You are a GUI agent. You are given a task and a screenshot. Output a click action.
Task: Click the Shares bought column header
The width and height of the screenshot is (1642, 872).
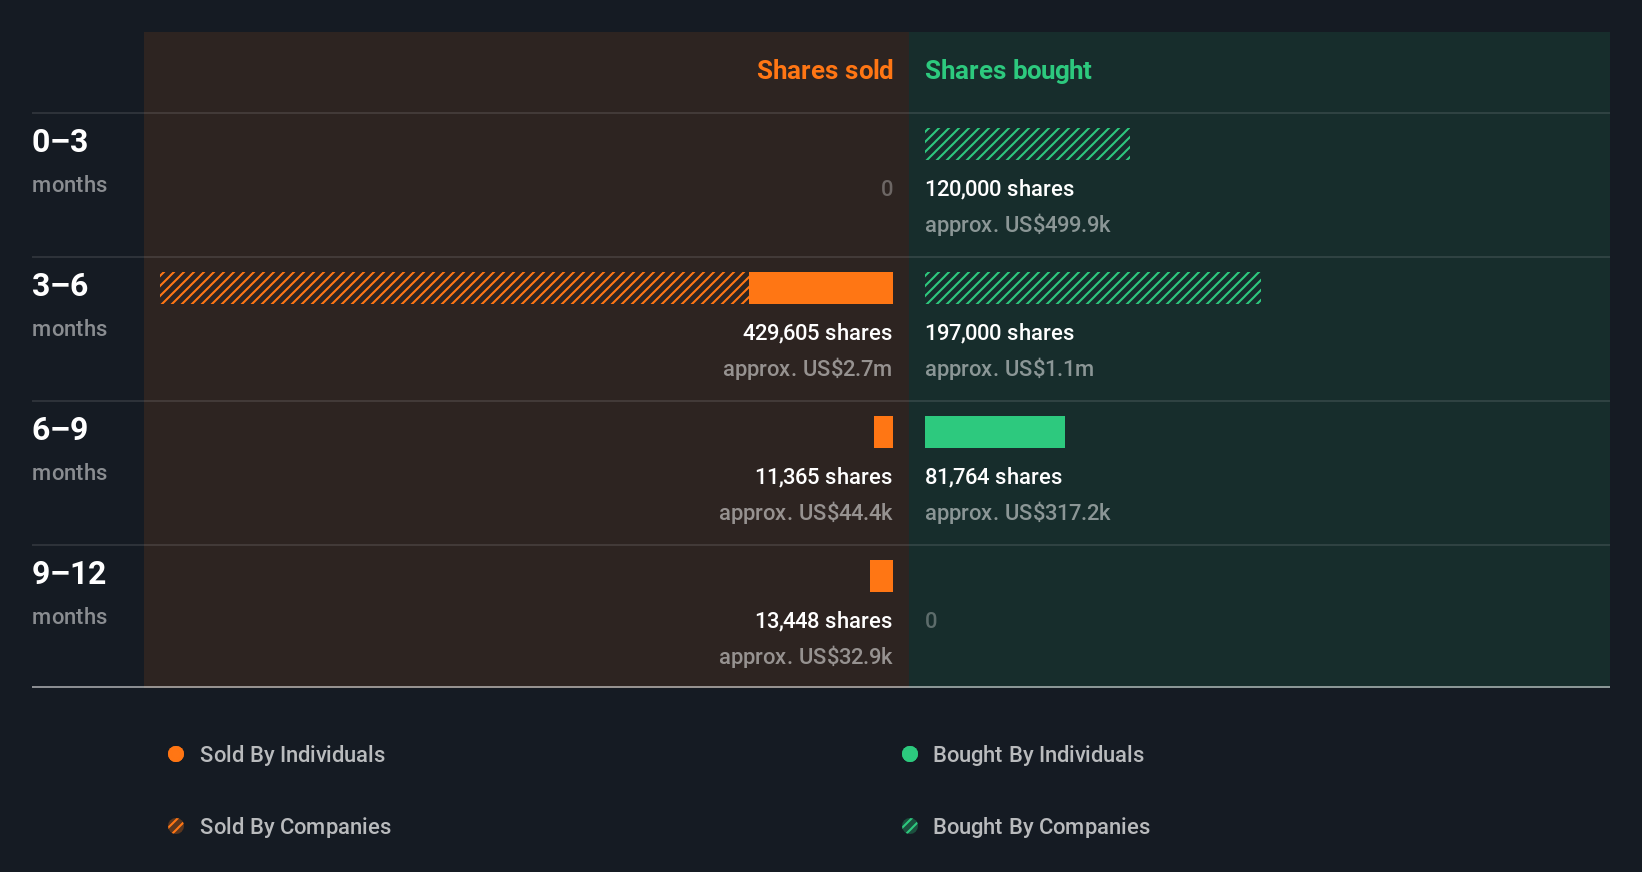1008,70
